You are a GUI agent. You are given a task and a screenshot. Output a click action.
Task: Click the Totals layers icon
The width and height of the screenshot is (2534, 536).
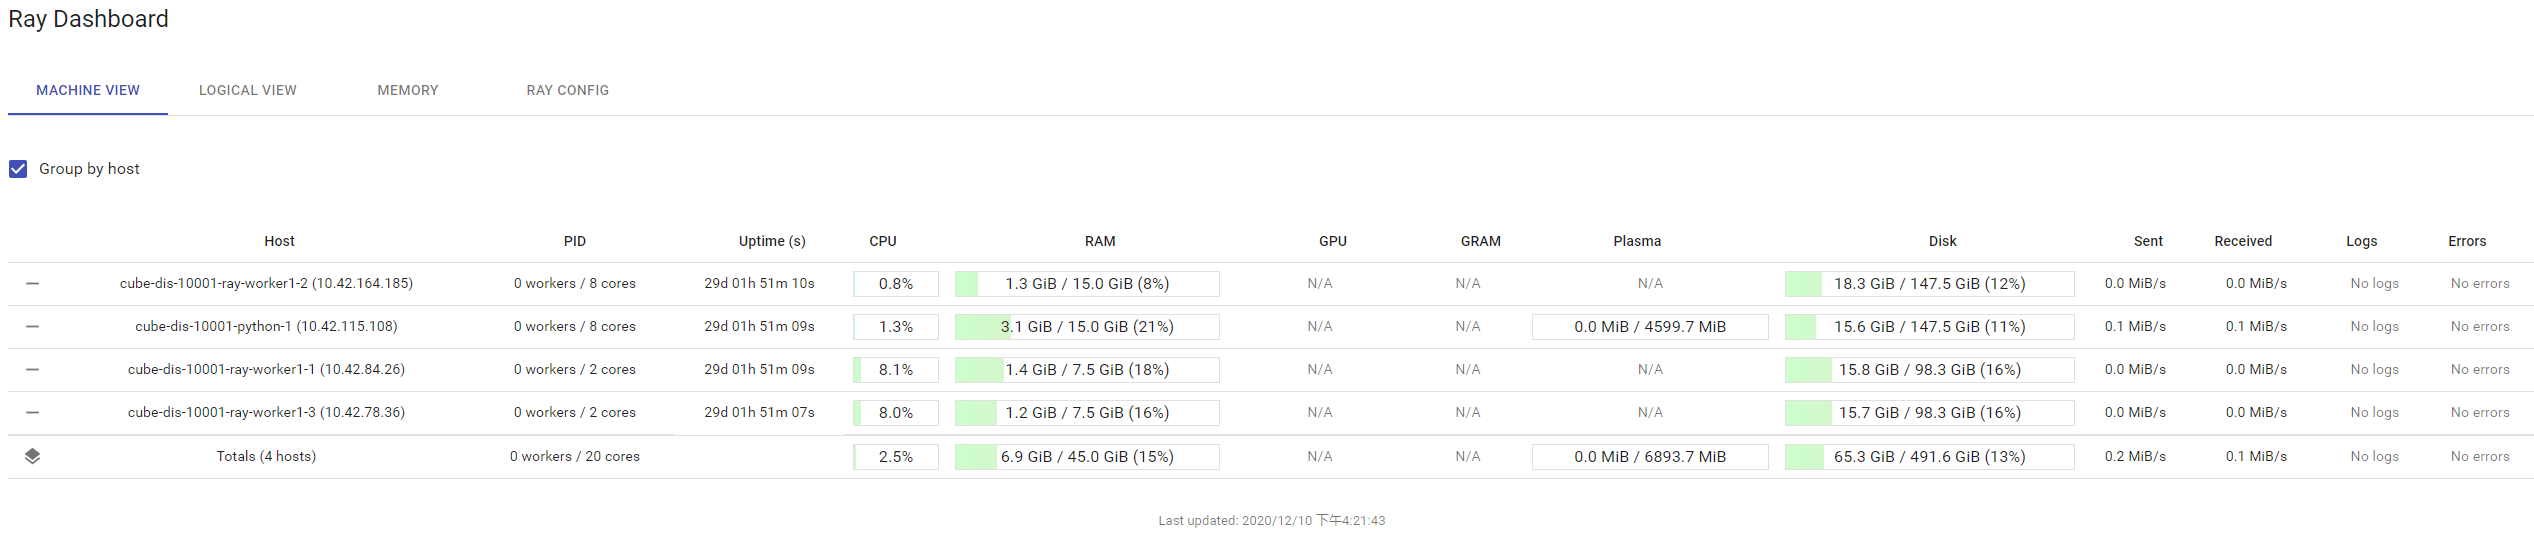(x=32, y=456)
